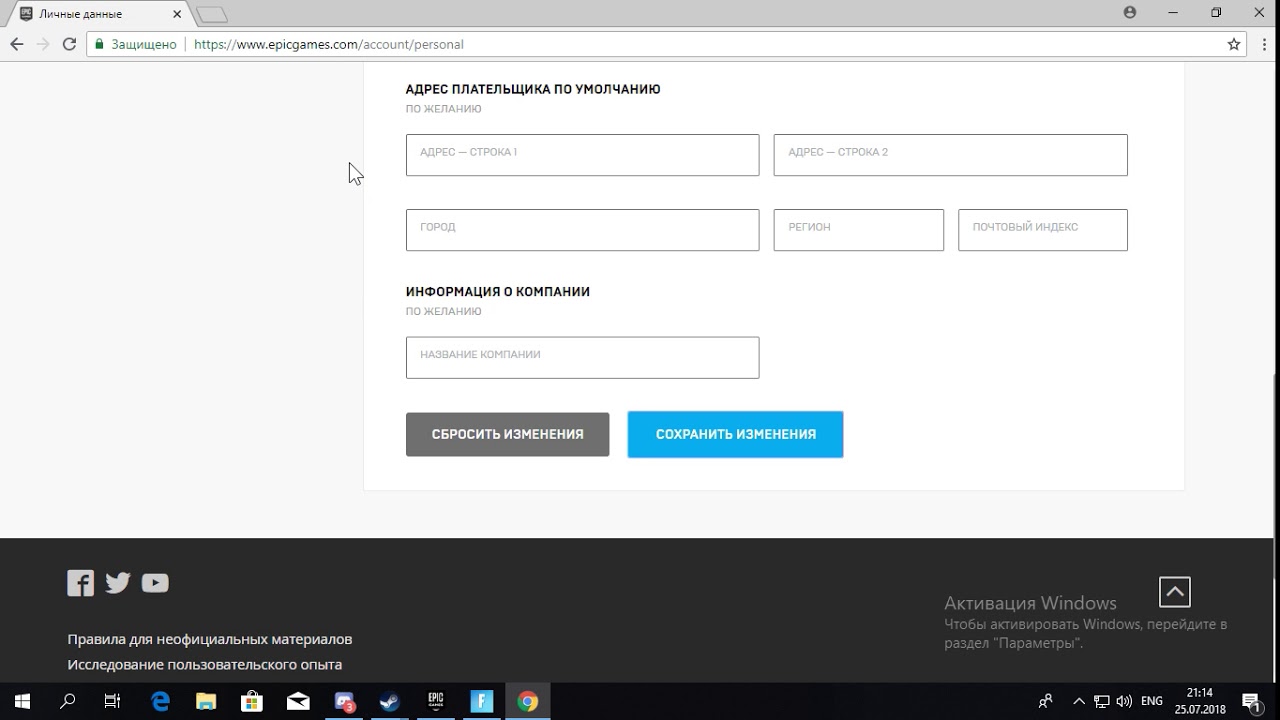The width and height of the screenshot is (1280, 720).
Task: Click the green secure padlock icon
Action: (99, 44)
